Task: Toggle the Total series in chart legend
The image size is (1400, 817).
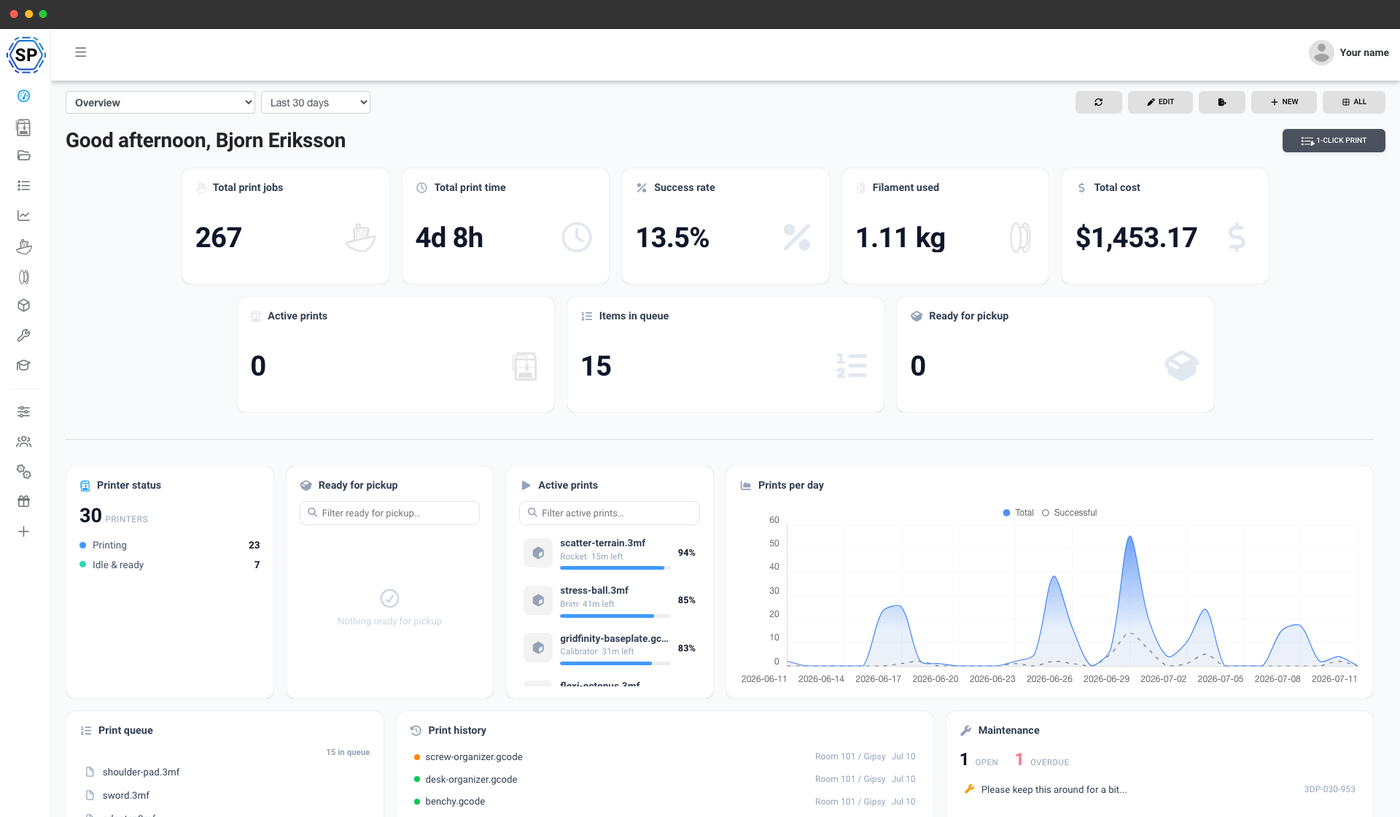Action: [1018, 513]
